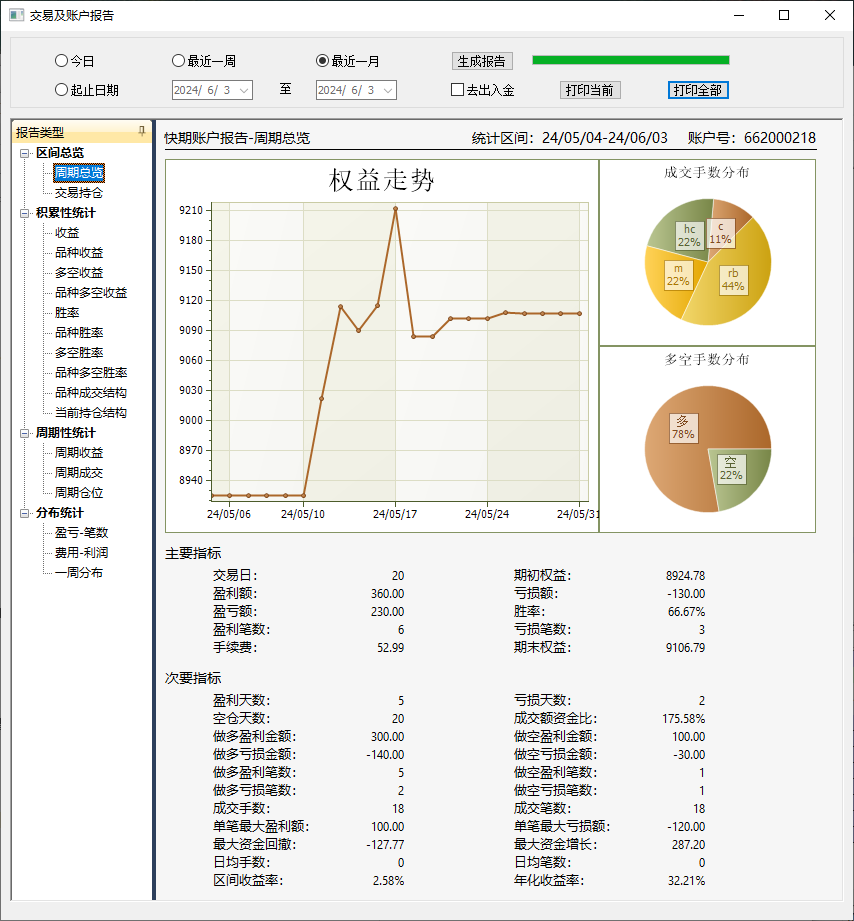The height and width of the screenshot is (921, 854).
Task: Open the start date dropdown picker
Action: click(244, 90)
